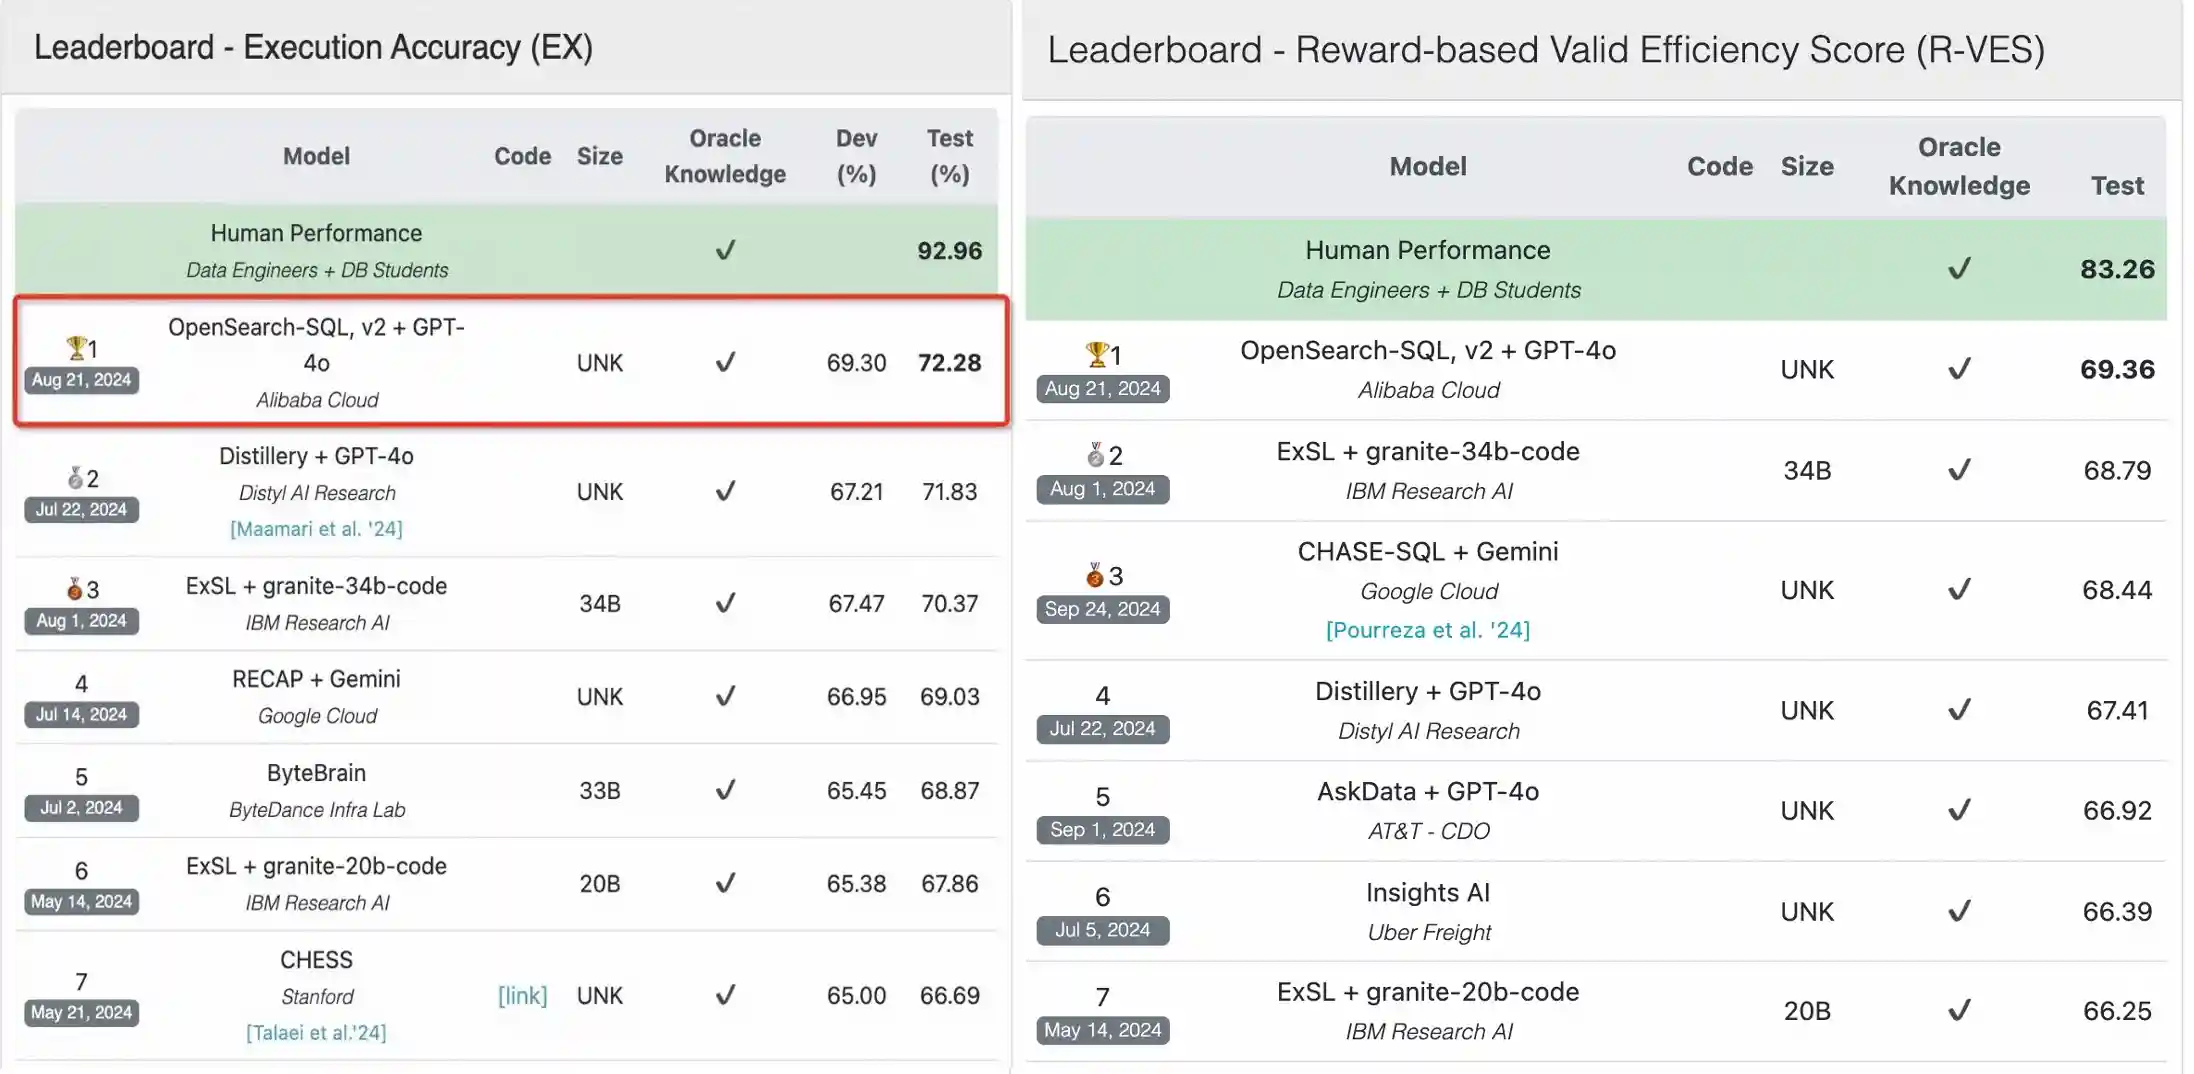The height and width of the screenshot is (1074, 2194).
Task: Click the gold trophy icon in the EX leaderboard
Action: click(x=76, y=348)
